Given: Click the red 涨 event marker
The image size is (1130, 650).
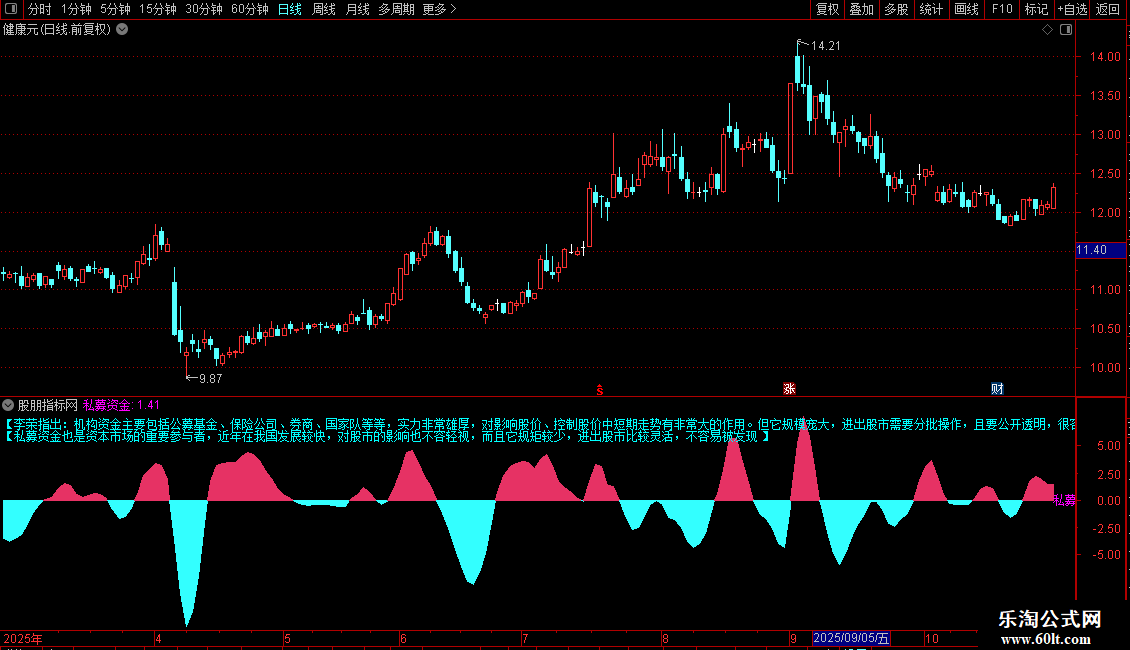Looking at the screenshot, I should 789,389.
